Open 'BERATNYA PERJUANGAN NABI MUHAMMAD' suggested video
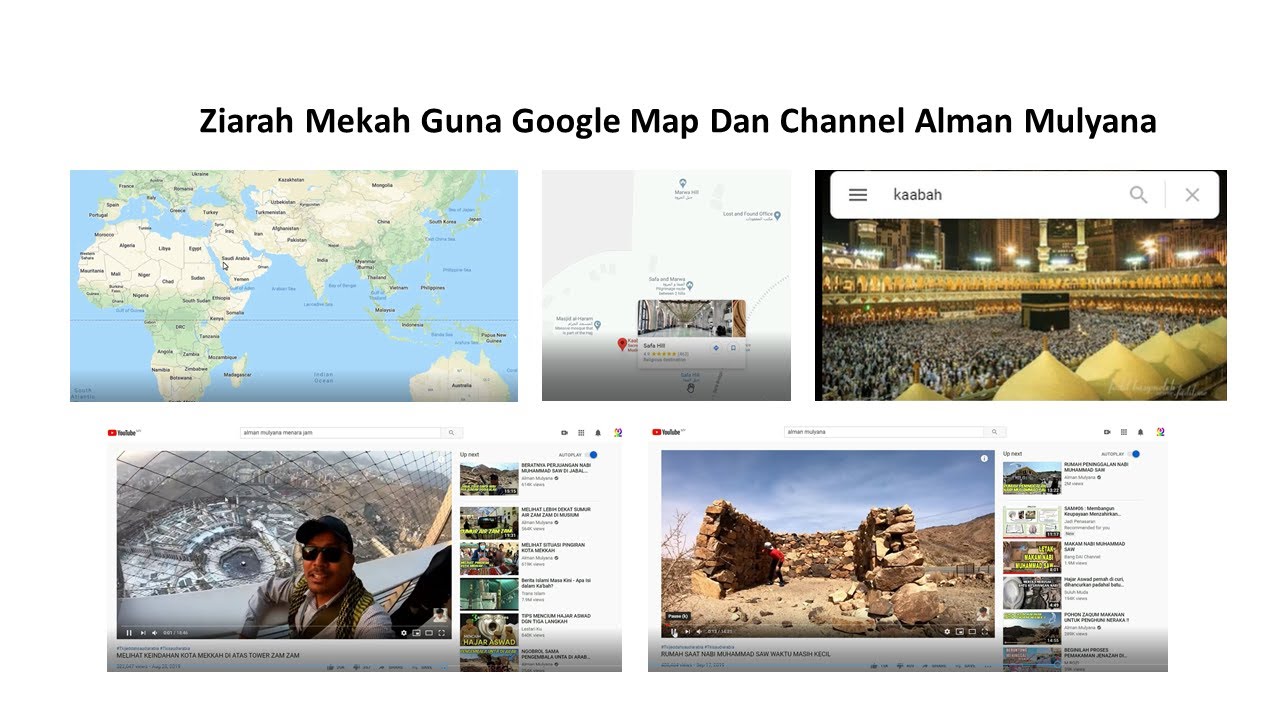1280x720 pixels. point(526,478)
